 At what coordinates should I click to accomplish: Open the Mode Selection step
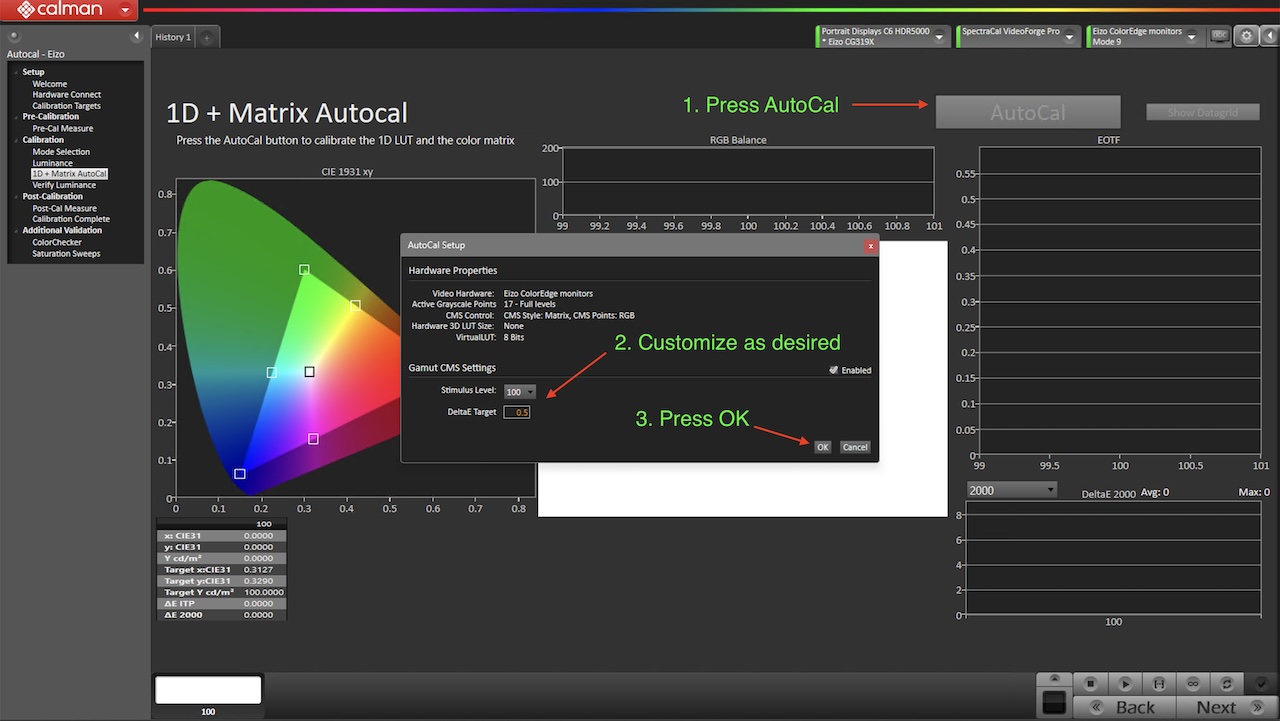pos(61,152)
